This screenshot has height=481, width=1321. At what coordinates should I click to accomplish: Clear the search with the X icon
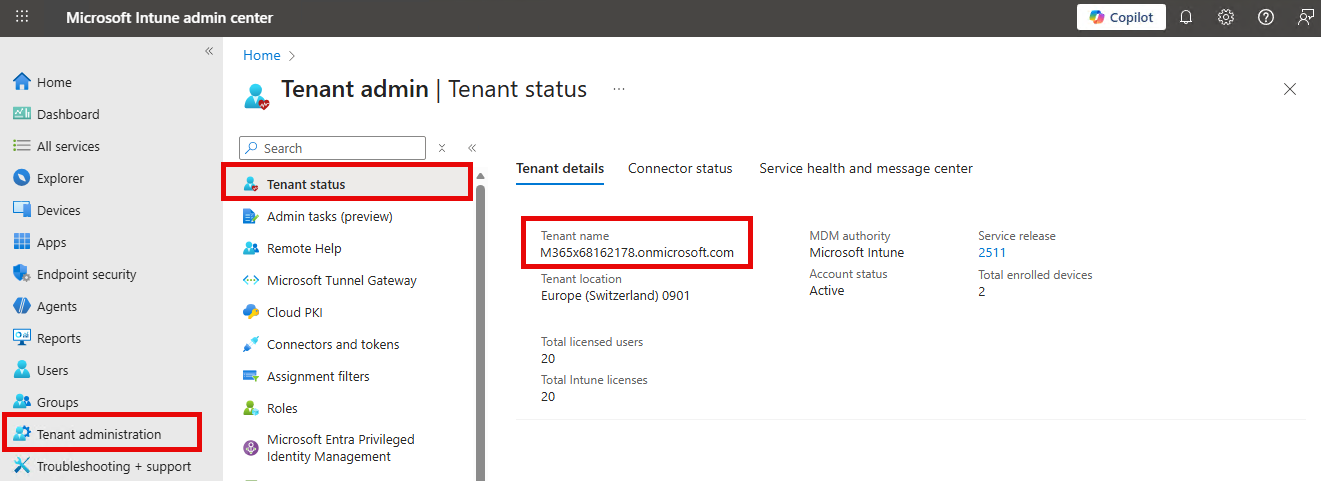coord(442,148)
